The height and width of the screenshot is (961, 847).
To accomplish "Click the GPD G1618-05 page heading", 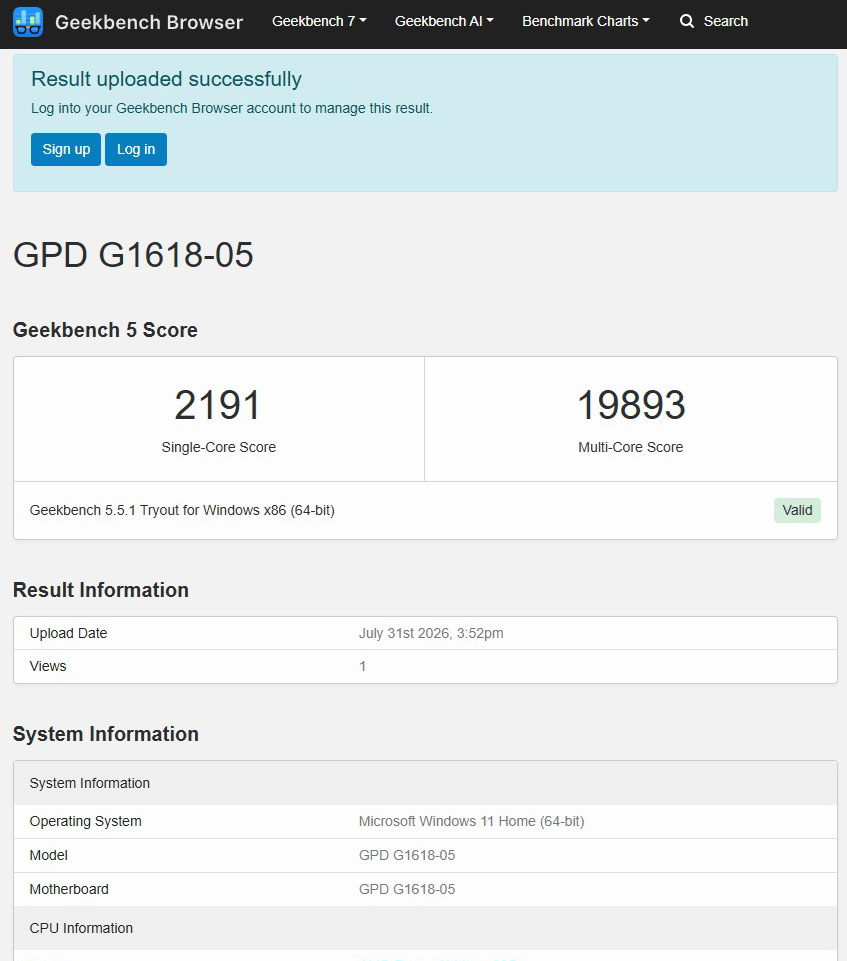I will (133, 255).
